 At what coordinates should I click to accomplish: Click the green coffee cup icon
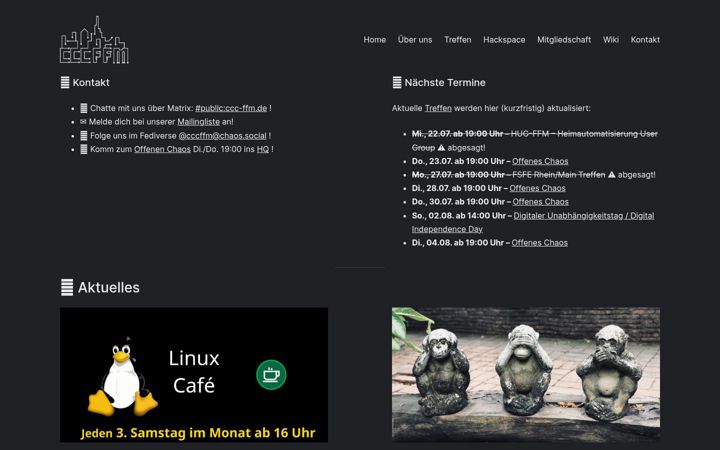click(x=271, y=375)
